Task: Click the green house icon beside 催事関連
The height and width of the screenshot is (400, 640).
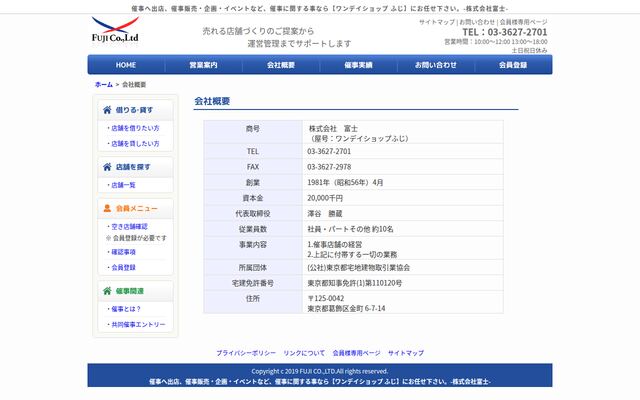Action: (107, 291)
